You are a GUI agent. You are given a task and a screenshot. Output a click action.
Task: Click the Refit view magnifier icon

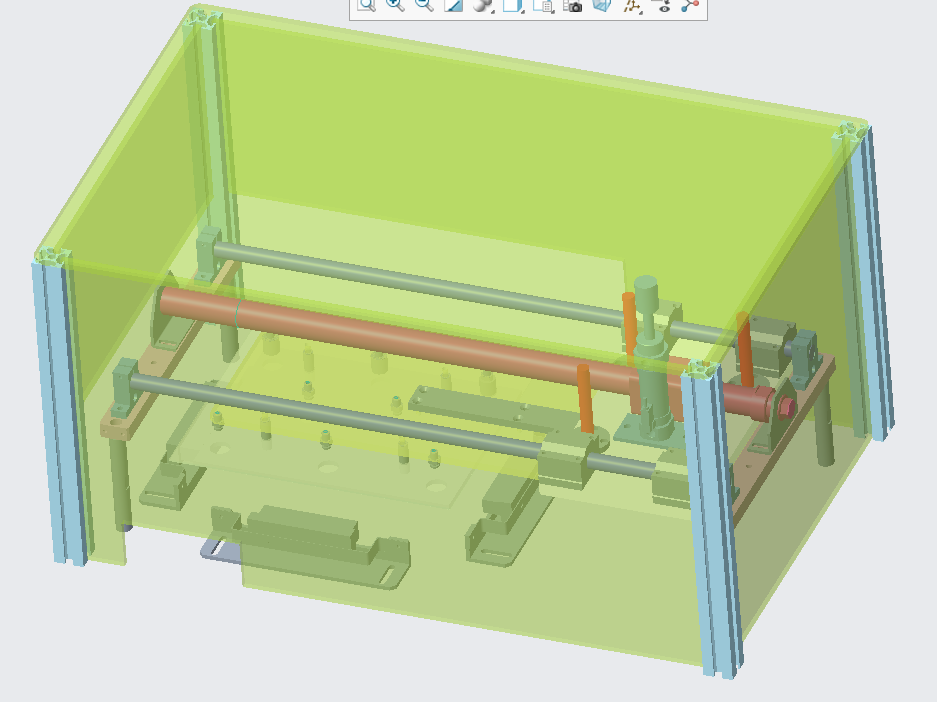pyautogui.click(x=366, y=5)
